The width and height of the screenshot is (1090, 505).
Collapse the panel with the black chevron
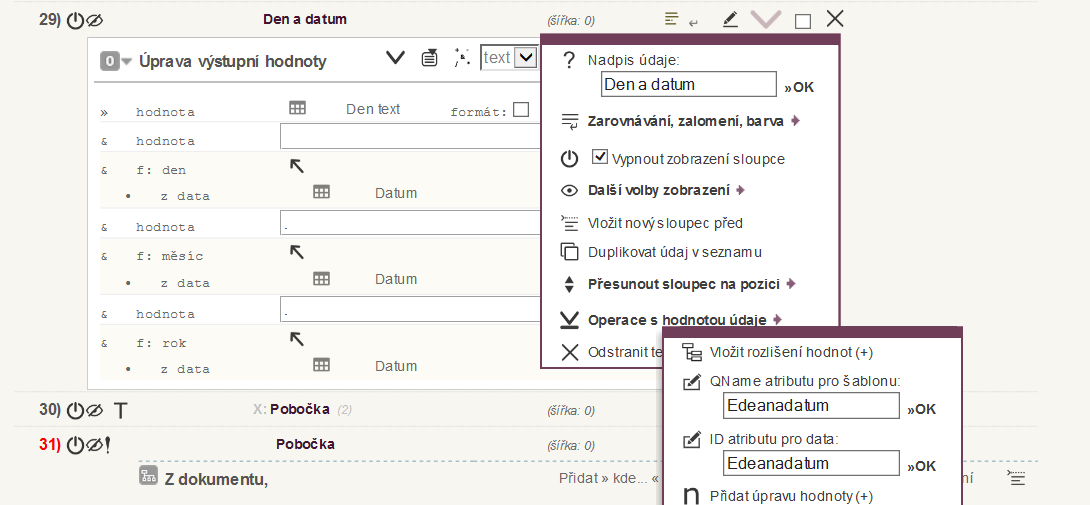click(x=395, y=58)
